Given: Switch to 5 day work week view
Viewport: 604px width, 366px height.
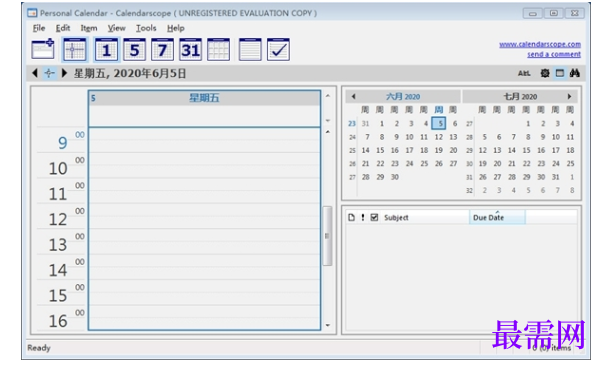Looking at the screenshot, I should [x=134, y=50].
